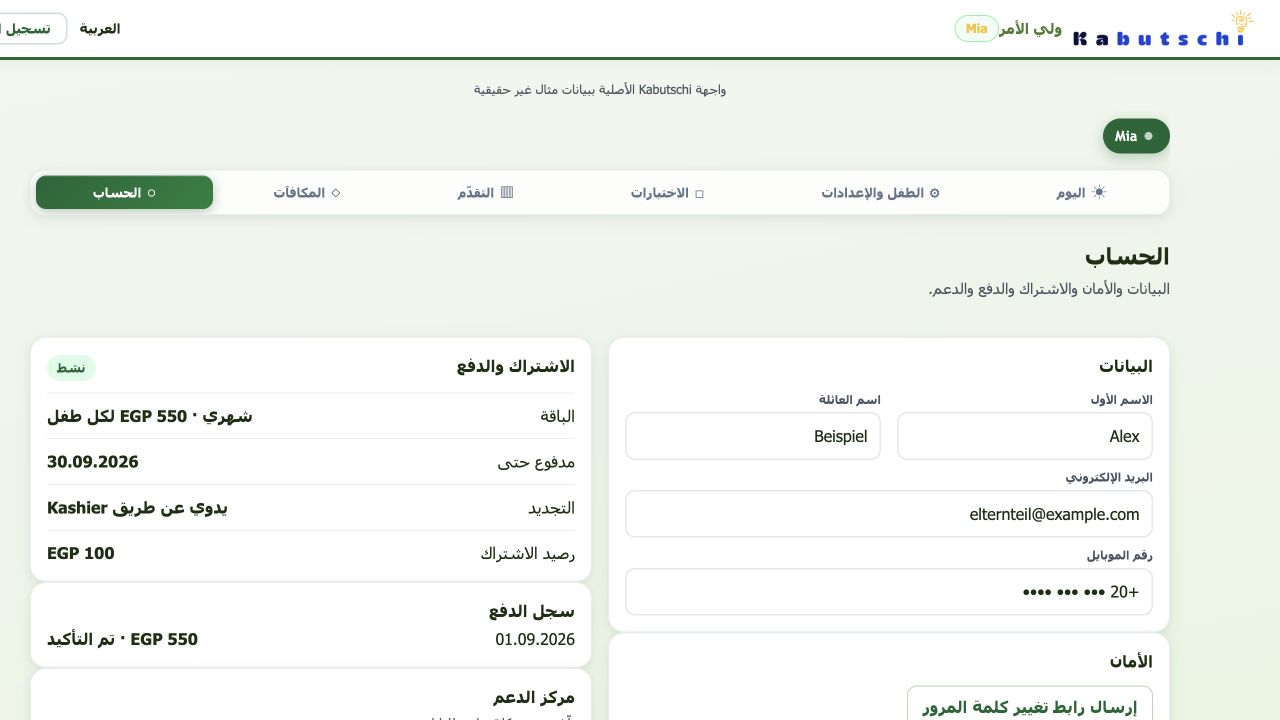Click the circle icon on الحساب tab
This screenshot has height=720, width=1280.
tap(152, 193)
